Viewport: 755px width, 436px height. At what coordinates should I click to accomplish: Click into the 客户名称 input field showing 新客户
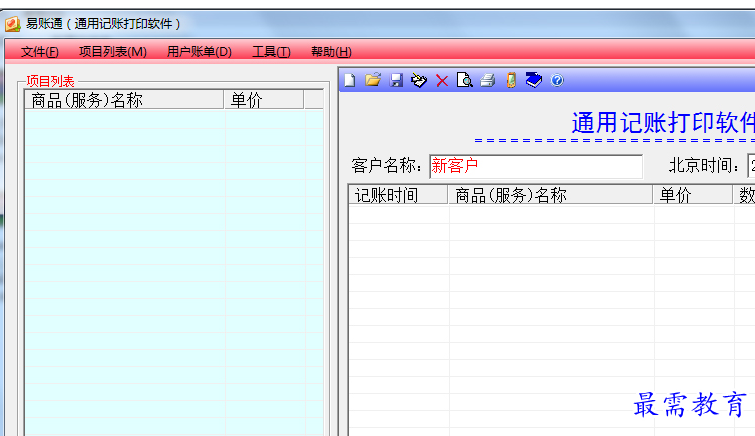(x=536, y=166)
